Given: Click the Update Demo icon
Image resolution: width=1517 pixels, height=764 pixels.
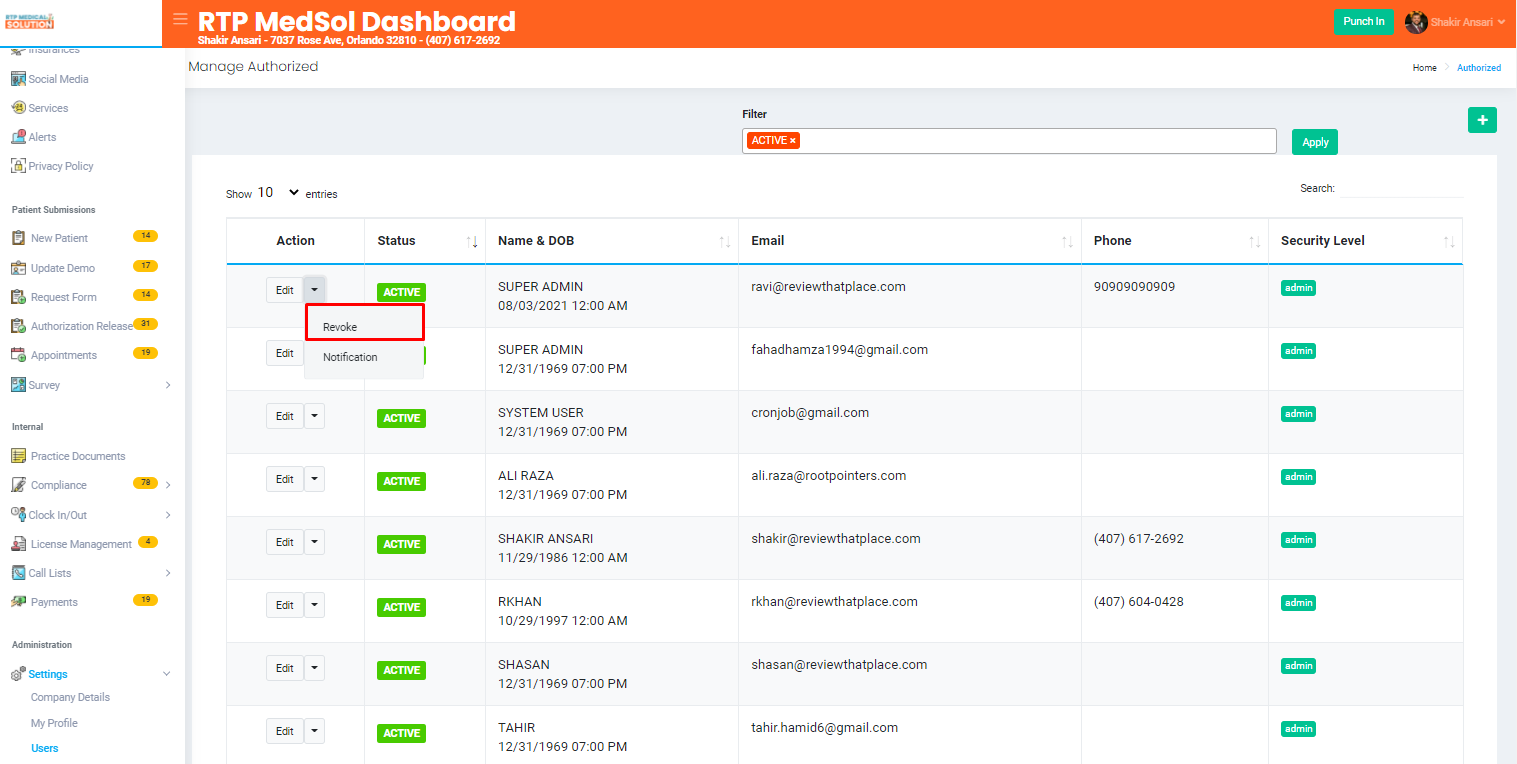Looking at the screenshot, I should (18, 268).
